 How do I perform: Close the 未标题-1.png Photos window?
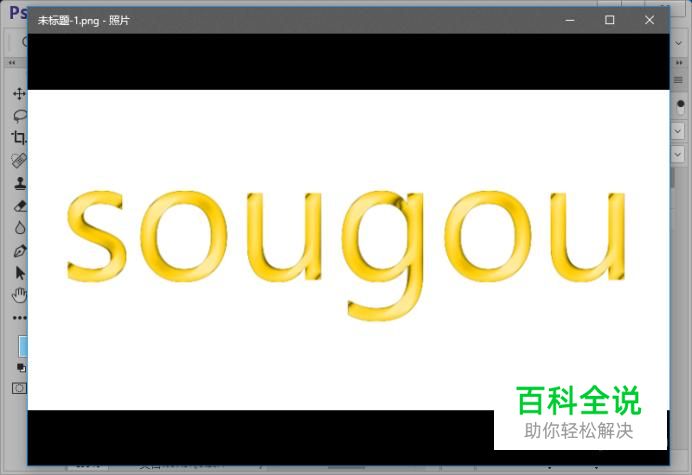point(649,20)
